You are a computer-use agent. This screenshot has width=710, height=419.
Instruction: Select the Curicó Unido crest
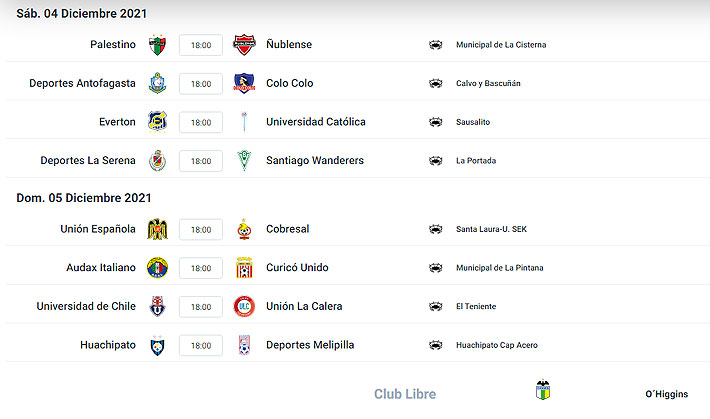245,268
